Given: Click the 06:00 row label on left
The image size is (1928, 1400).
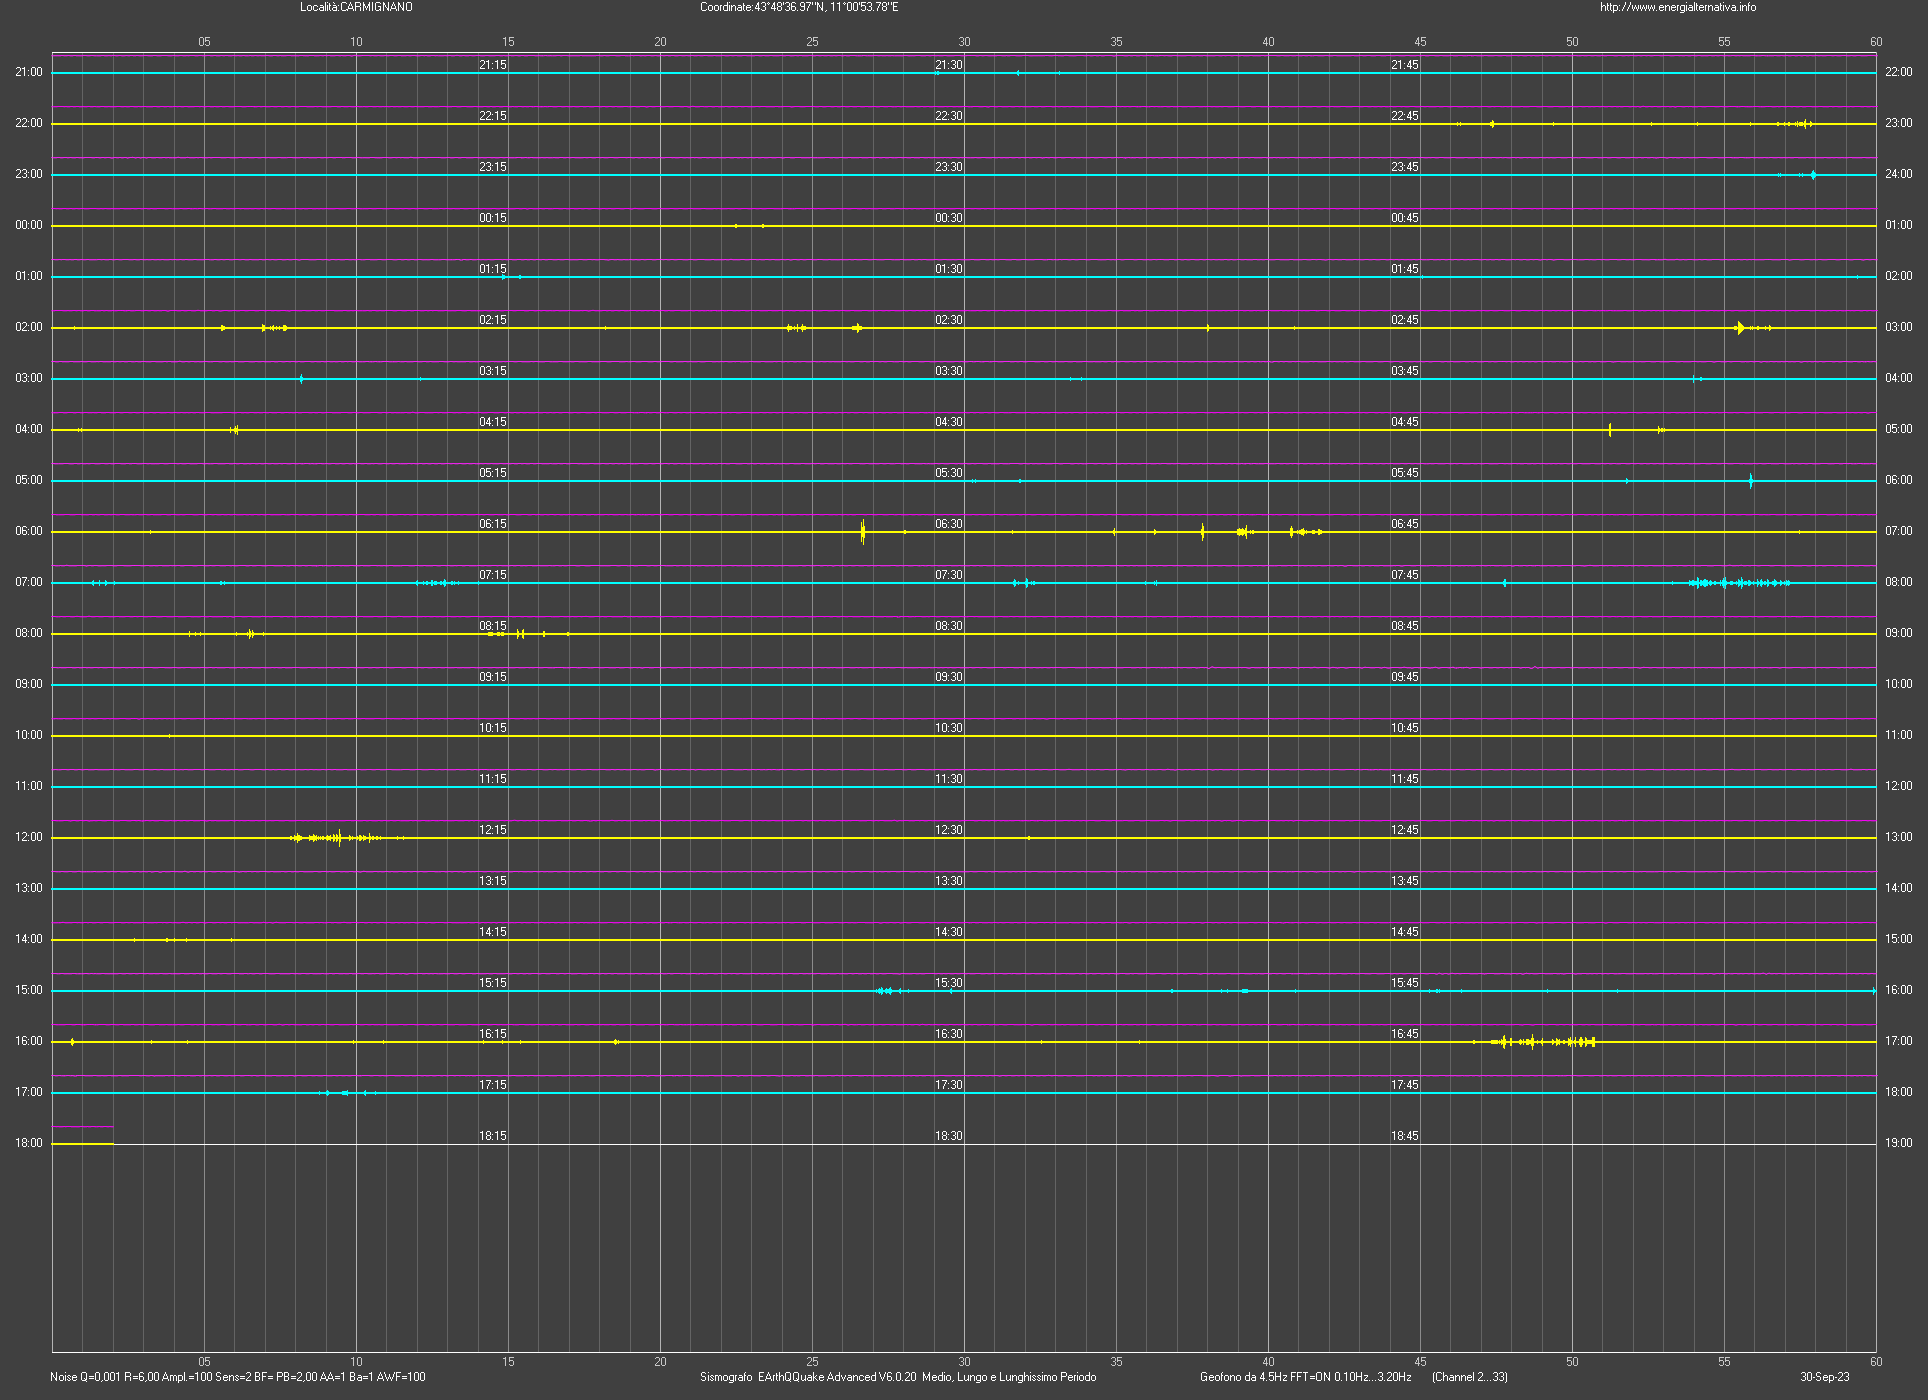Looking at the screenshot, I should (29, 531).
